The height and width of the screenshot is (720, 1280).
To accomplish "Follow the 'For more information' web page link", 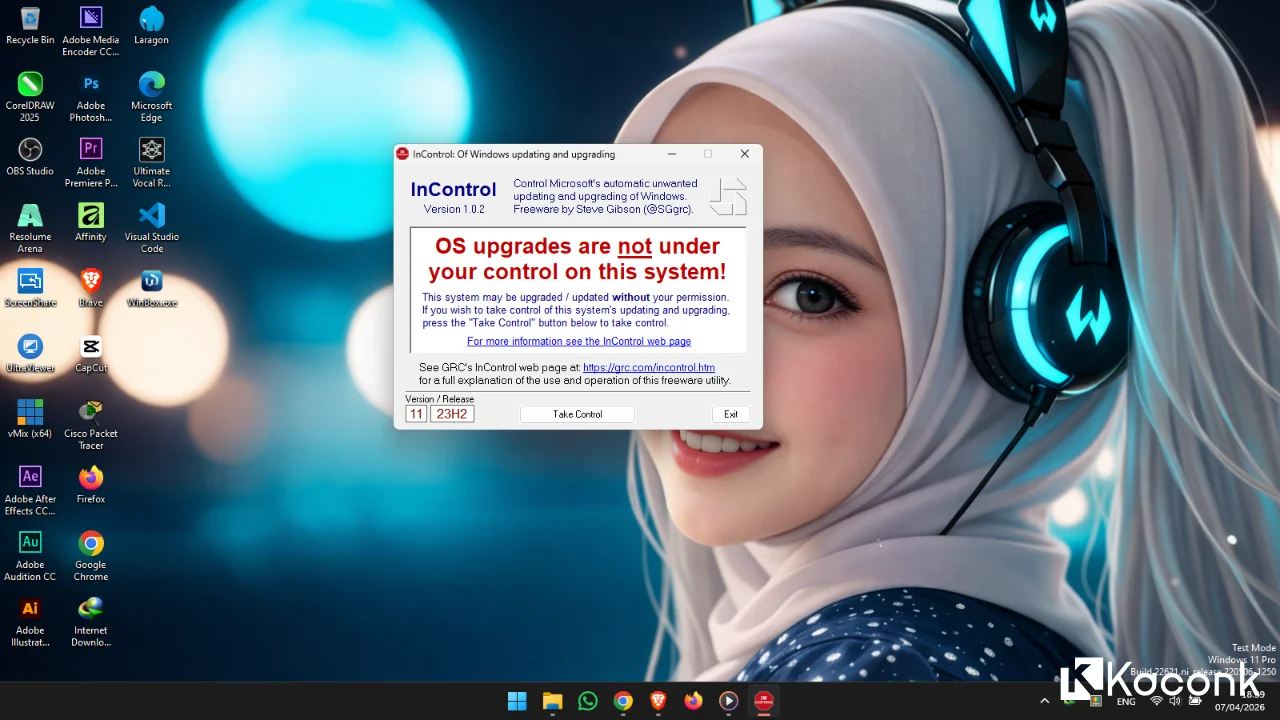I will coord(578,342).
